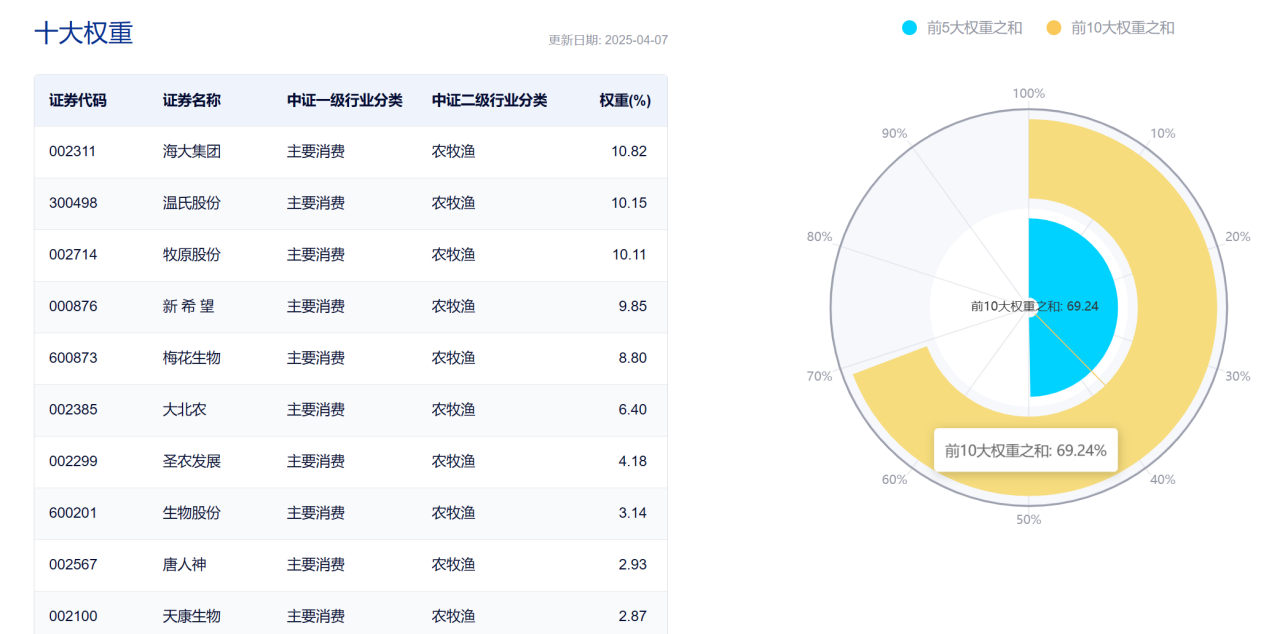The image size is (1269, 634).
Task: Select stock code 002299
Action: [73, 461]
